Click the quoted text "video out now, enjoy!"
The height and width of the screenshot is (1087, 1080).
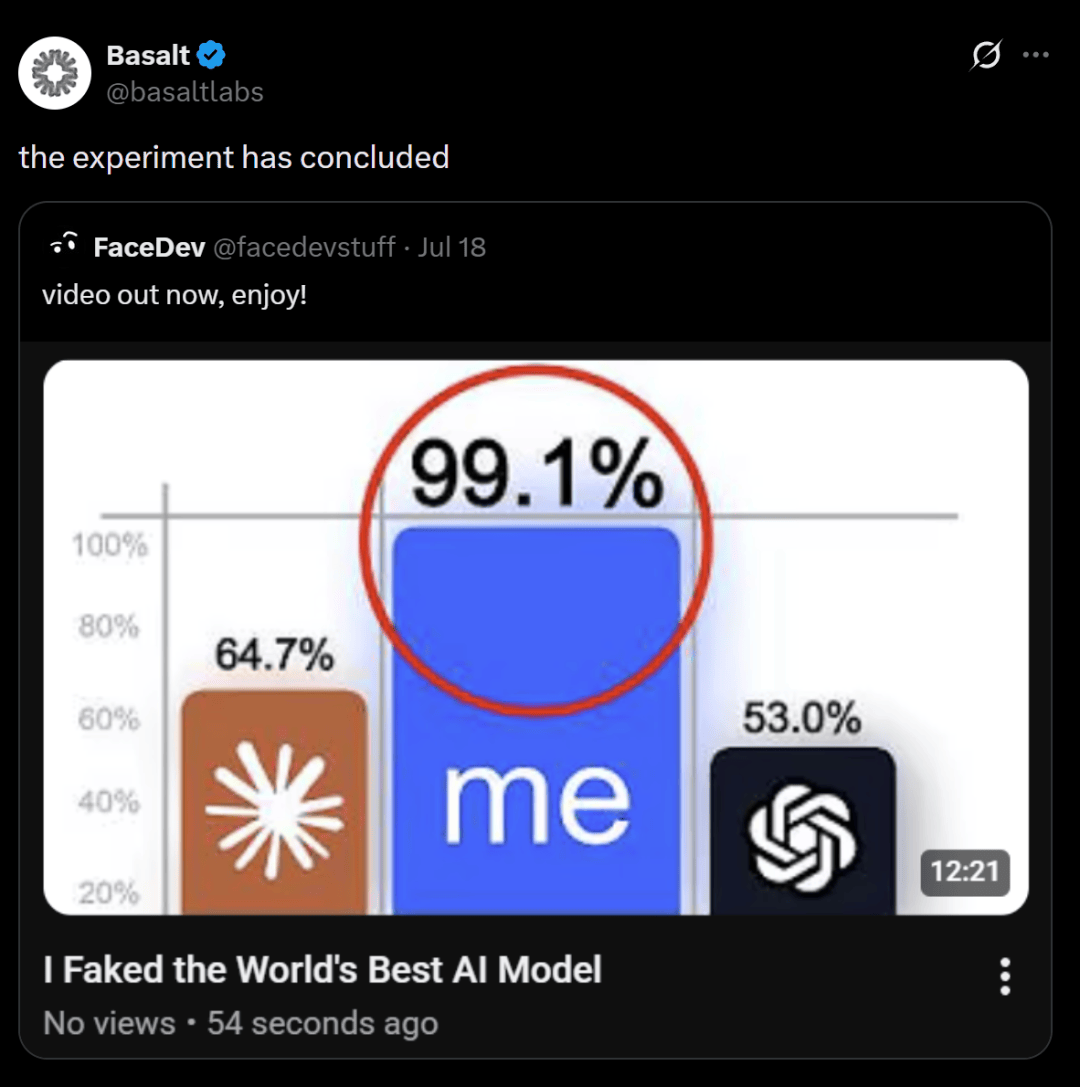[x=175, y=295]
